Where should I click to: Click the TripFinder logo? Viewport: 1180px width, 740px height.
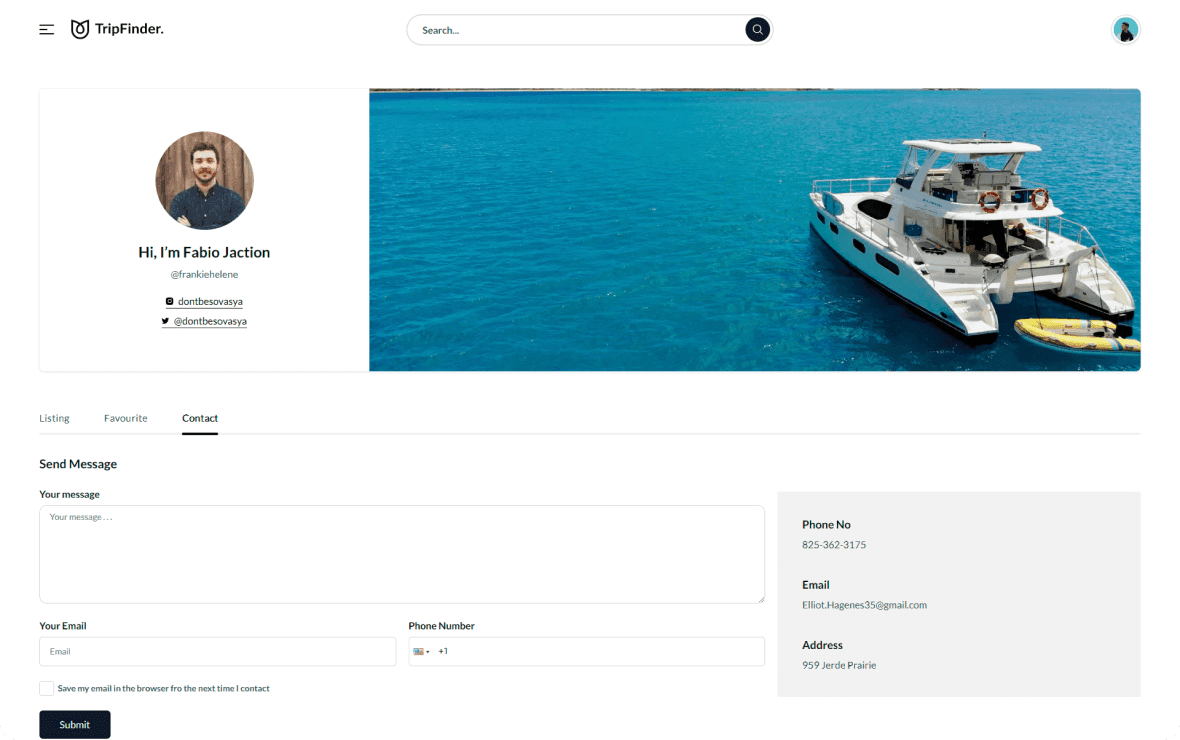coord(117,29)
